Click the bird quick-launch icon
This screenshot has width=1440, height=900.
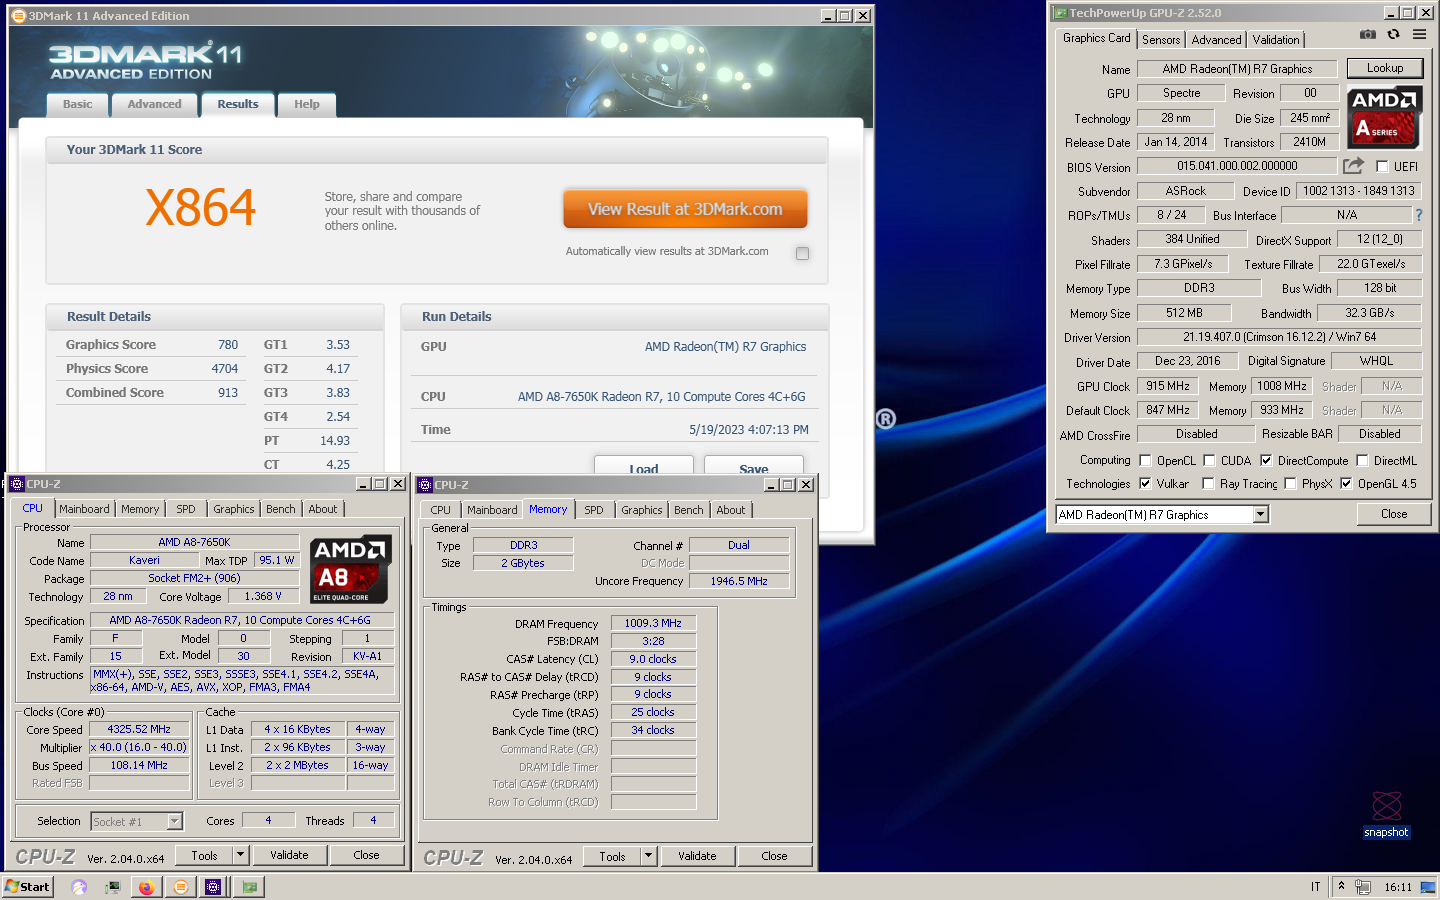click(79, 887)
